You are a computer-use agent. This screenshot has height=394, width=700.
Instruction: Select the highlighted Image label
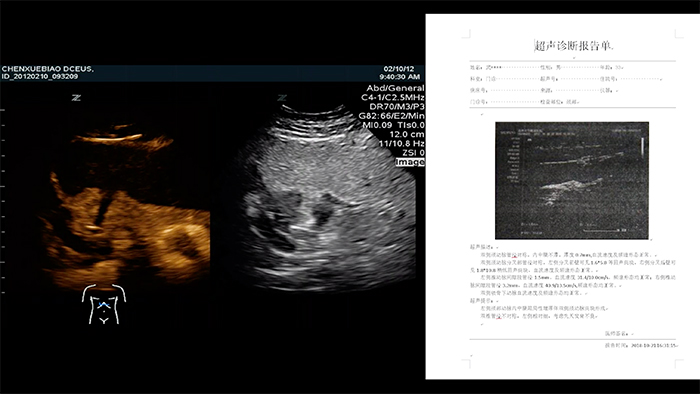click(410, 162)
